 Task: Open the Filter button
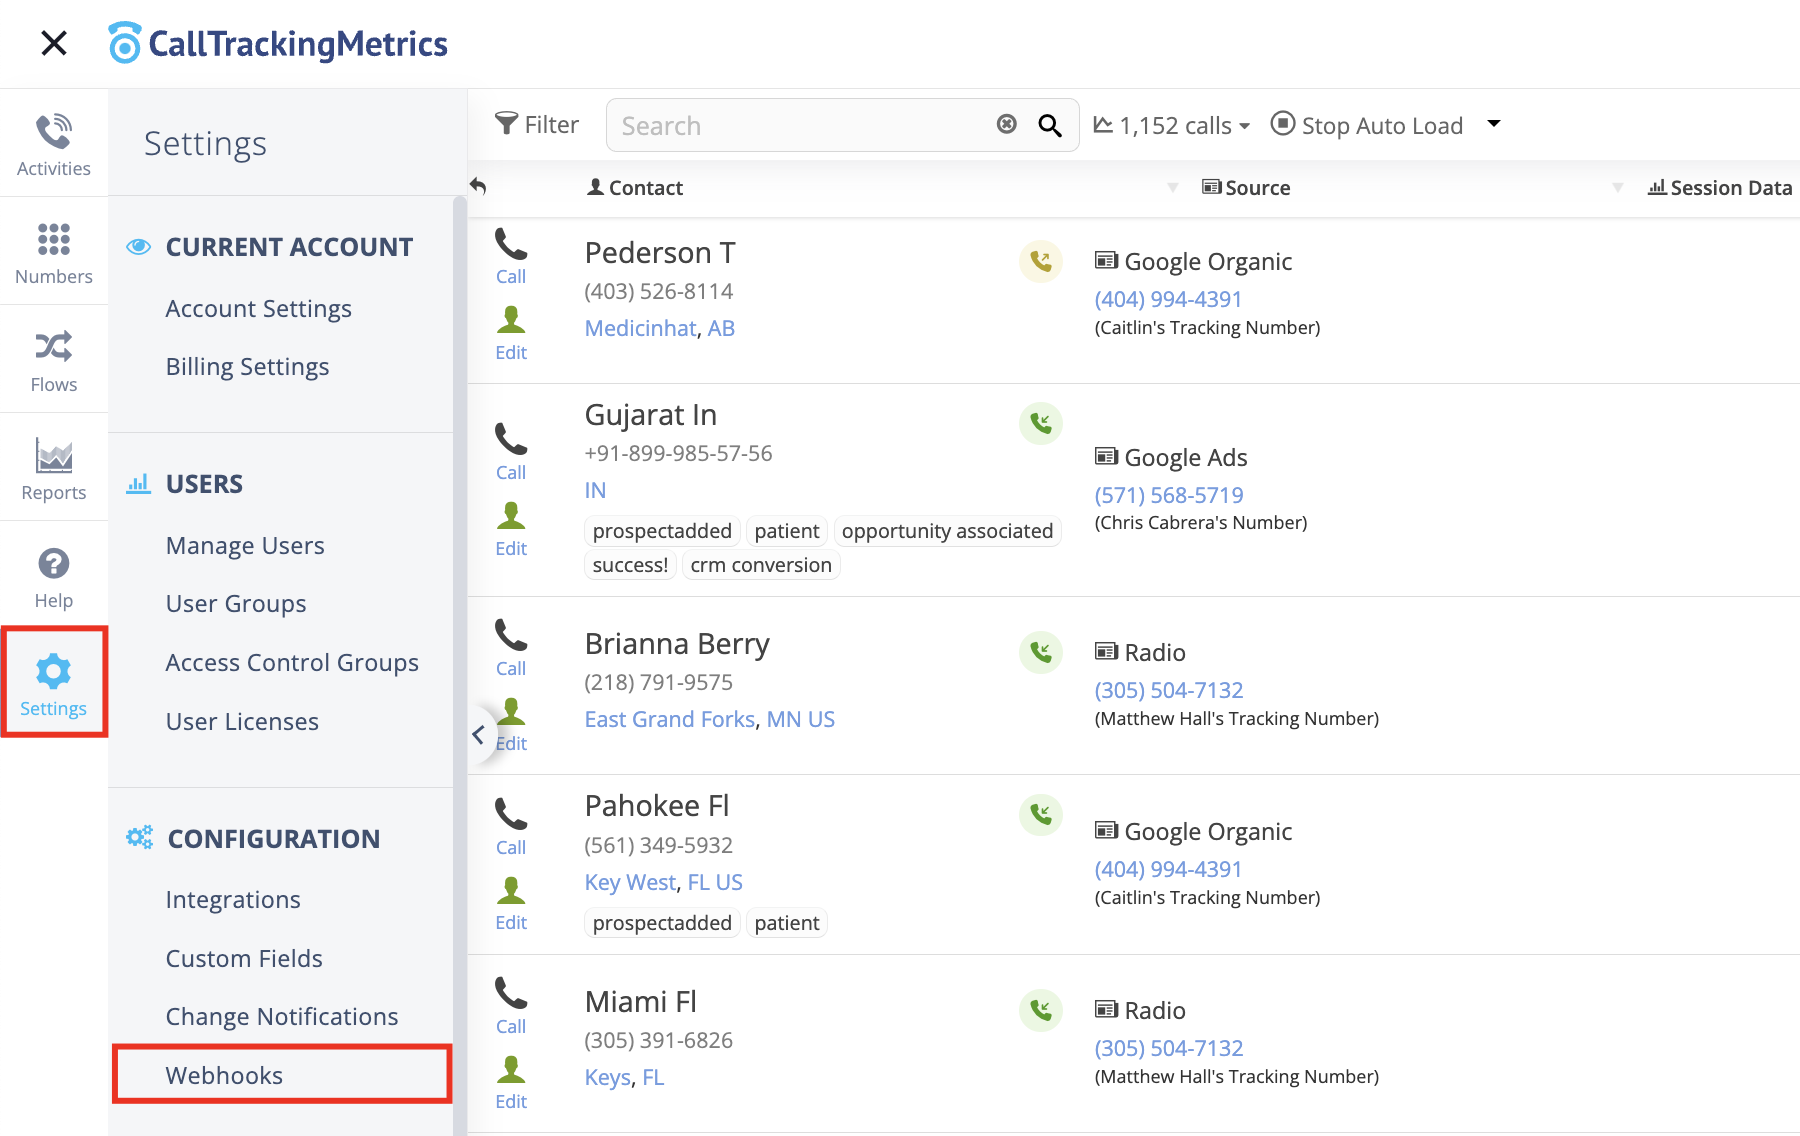pyautogui.click(x=538, y=125)
